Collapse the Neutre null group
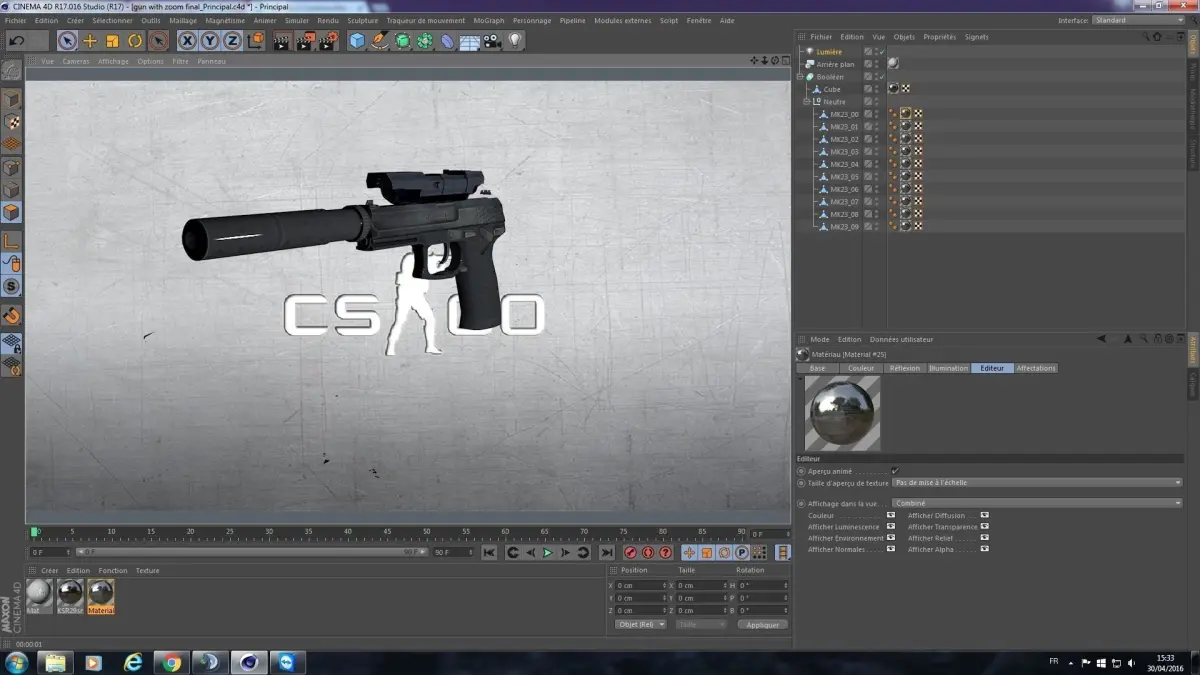This screenshot has width=1200, height=675. pos(807,102)
